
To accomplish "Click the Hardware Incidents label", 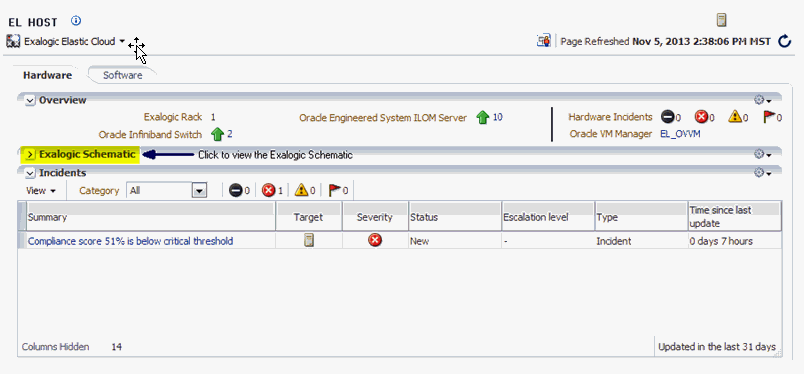I will tap(610, 117).
